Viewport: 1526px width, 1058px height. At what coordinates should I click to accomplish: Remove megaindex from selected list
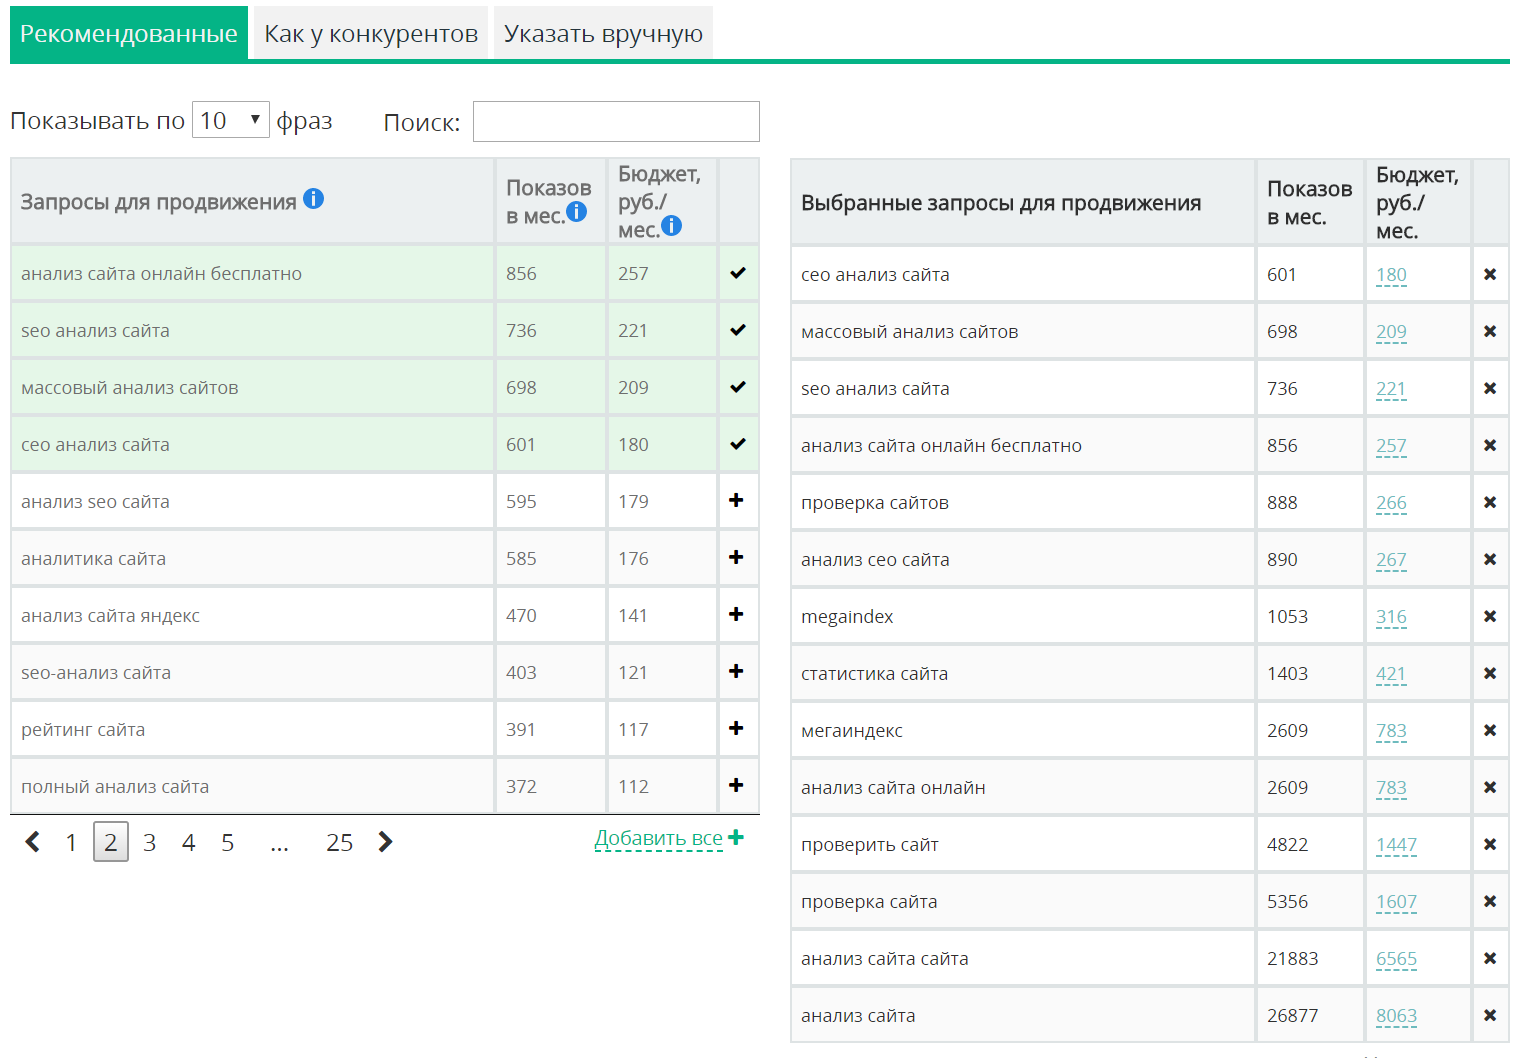tap(1490, 616)
